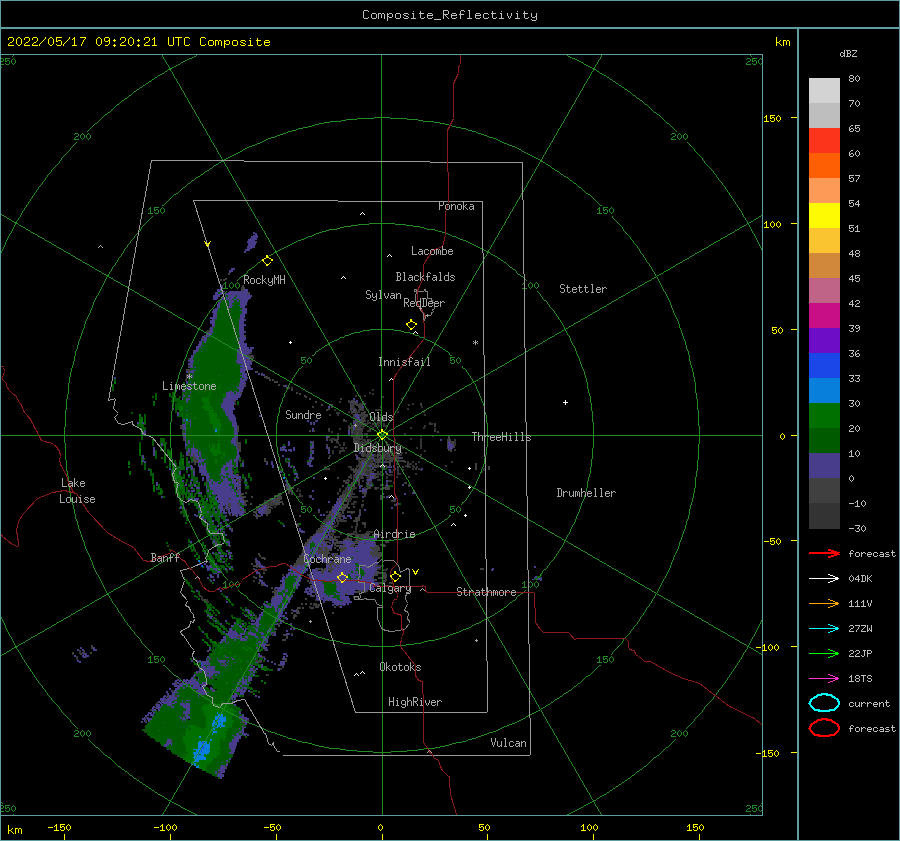Click the yellow diamond marker below Cochrane

click(343, 578)
